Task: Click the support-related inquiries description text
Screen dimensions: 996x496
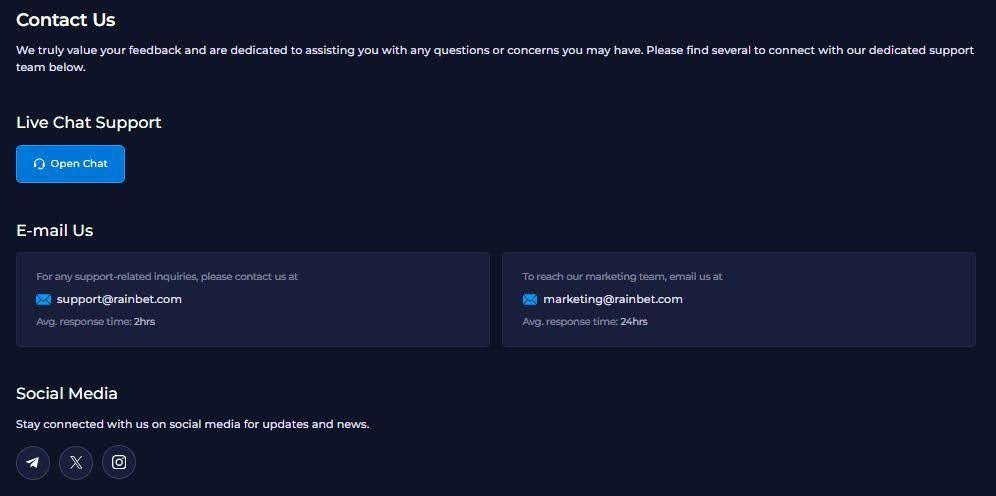Action: click(x=167, y=276)
